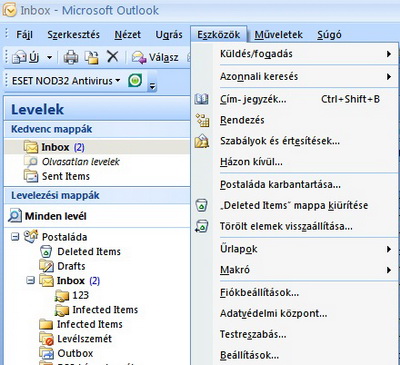The width and height of the screenshot is (400, 365).
Task: Expand the ESET NOD32 Antivirus dropdown
Action: click(x=117, y=80)
